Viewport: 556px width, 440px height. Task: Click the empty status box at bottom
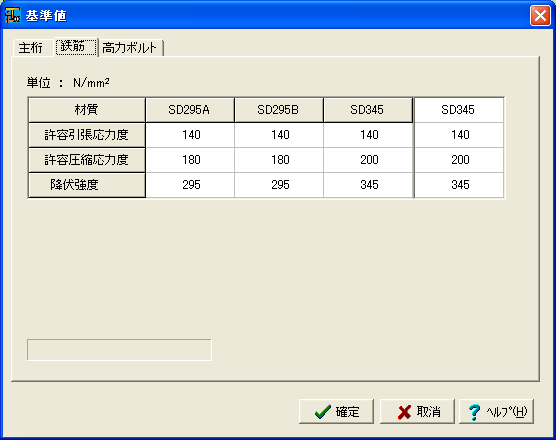(119, 350)
